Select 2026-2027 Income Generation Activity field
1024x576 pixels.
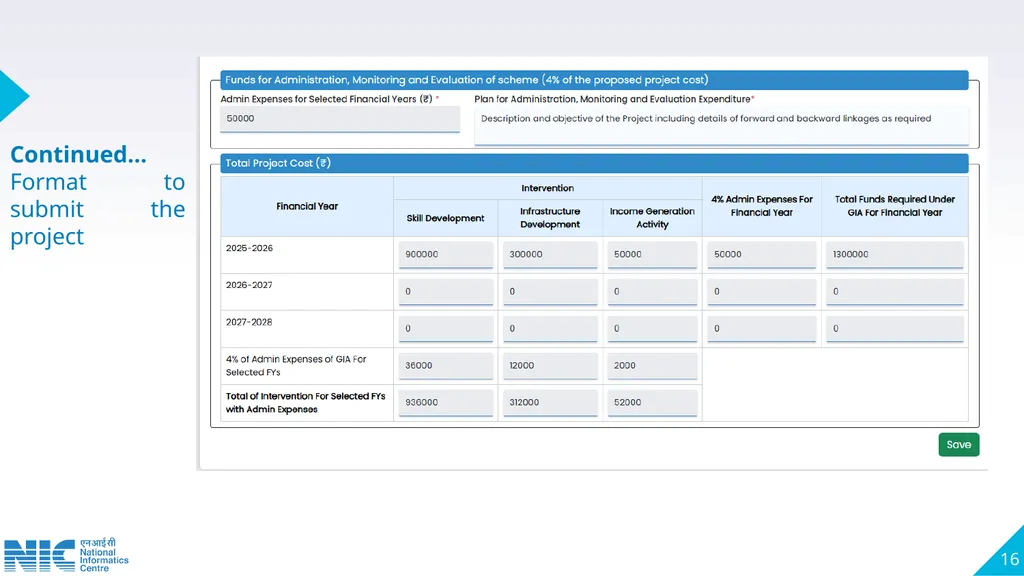[652, 292]
